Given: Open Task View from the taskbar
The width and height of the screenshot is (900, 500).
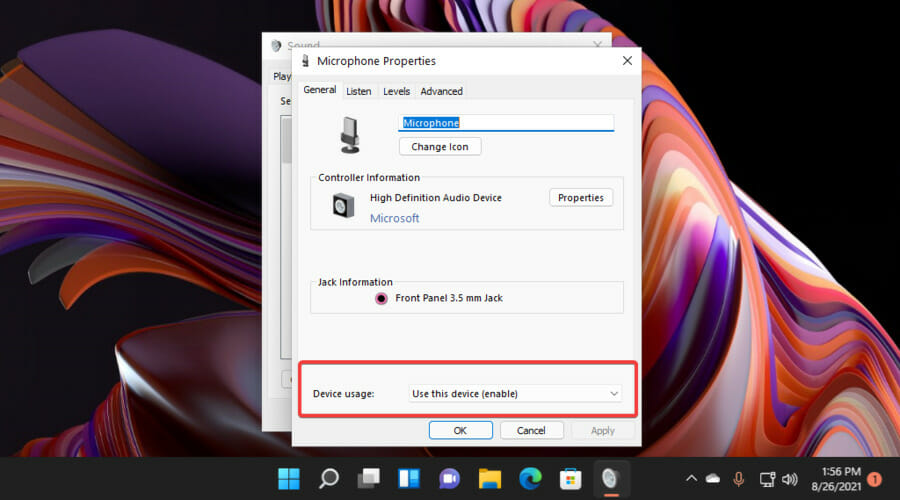Looking at the screenshot, I should coord(369,478).
